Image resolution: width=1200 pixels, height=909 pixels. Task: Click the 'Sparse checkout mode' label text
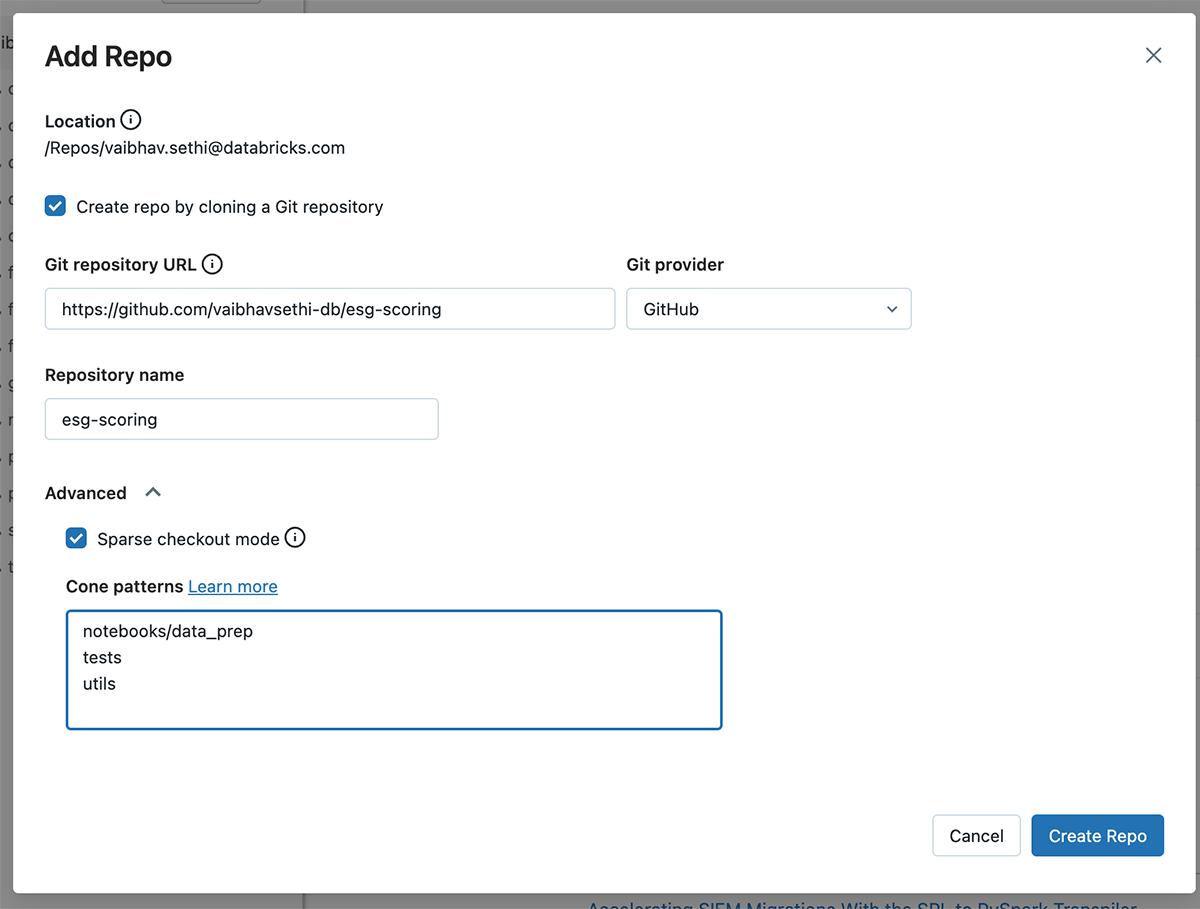point(188,539)
